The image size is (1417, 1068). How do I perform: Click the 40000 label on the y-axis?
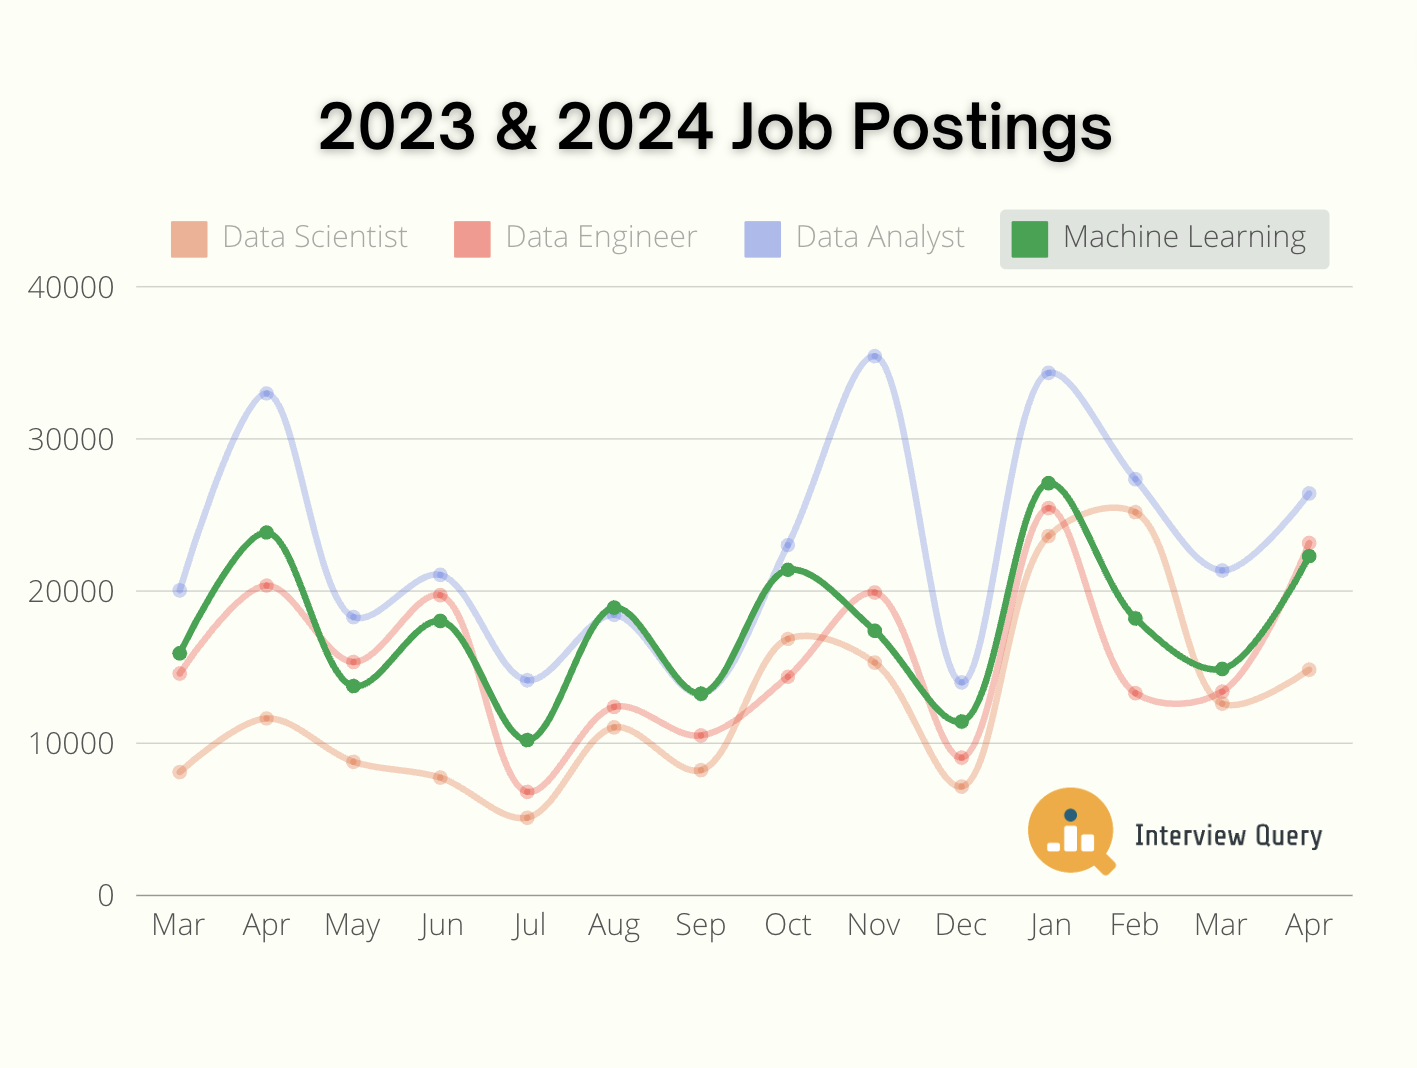click(71, 288)
